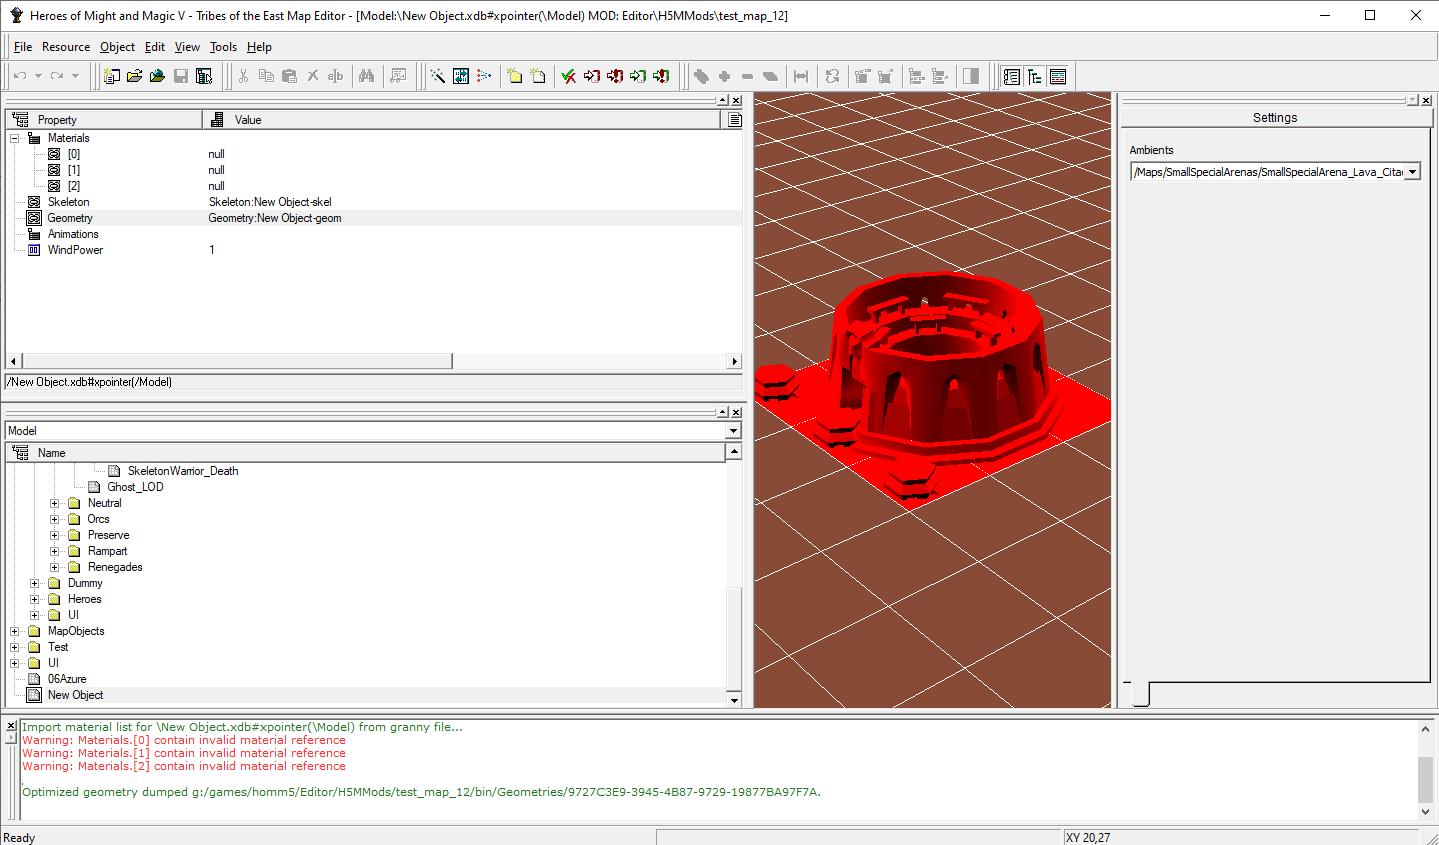
Task: Expand the Rampart folder
Action: coord(55,551)
